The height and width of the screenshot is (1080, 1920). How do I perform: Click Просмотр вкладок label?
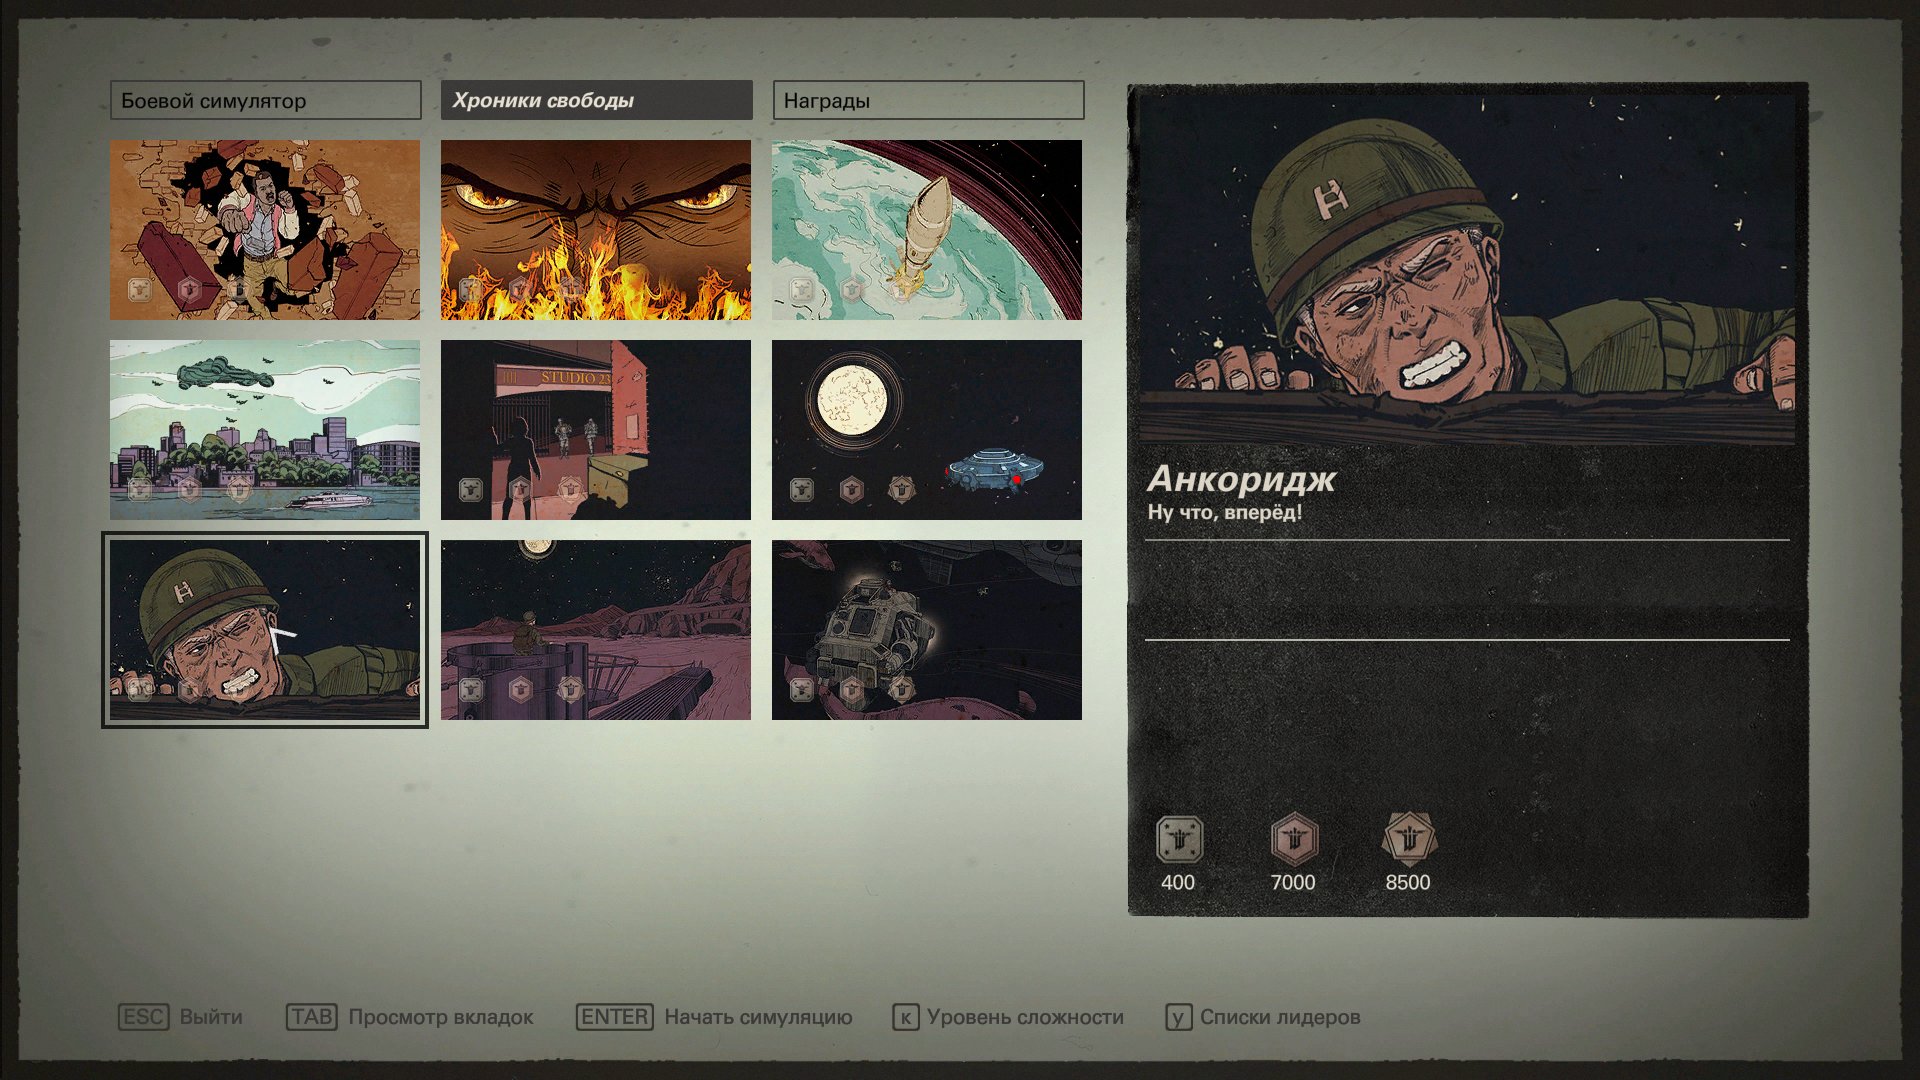point(441,1017)
